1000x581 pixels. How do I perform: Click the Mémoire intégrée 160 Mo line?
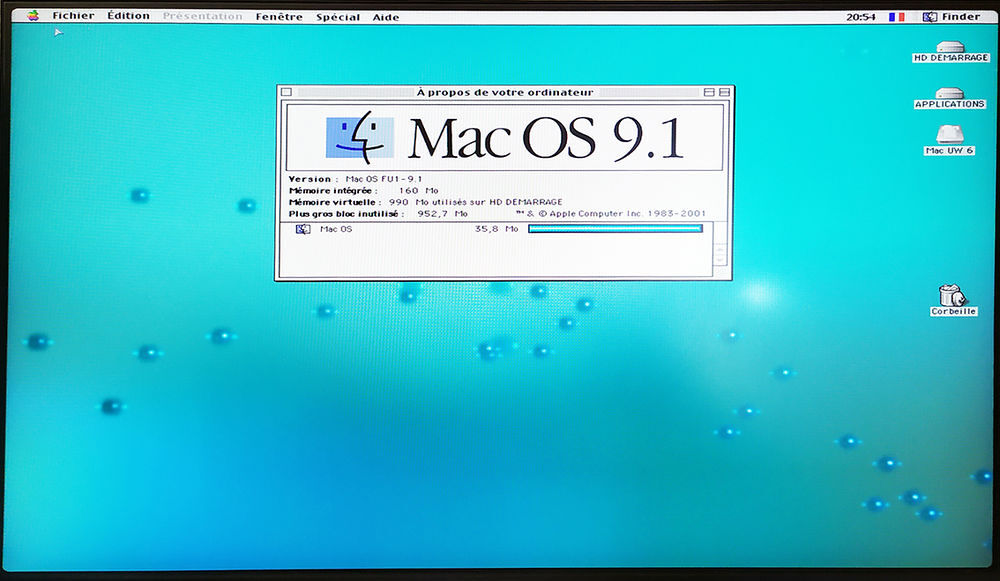tap(364, 191)
